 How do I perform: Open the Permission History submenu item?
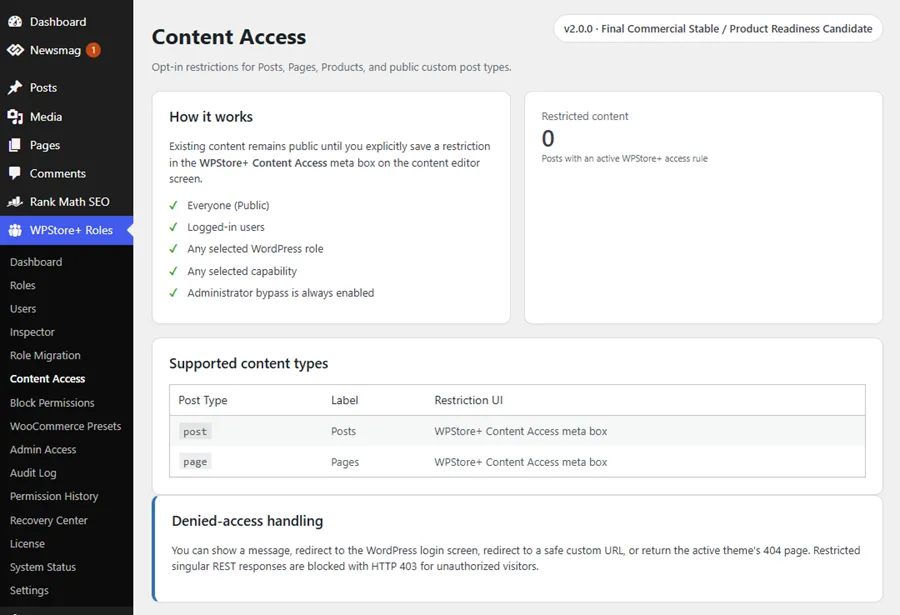pos(54,496)
